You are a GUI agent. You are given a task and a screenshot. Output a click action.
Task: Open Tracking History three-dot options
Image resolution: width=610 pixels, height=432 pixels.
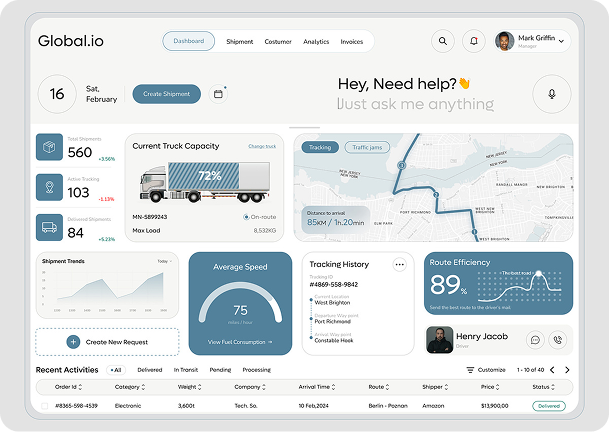[x=399, y=265]
